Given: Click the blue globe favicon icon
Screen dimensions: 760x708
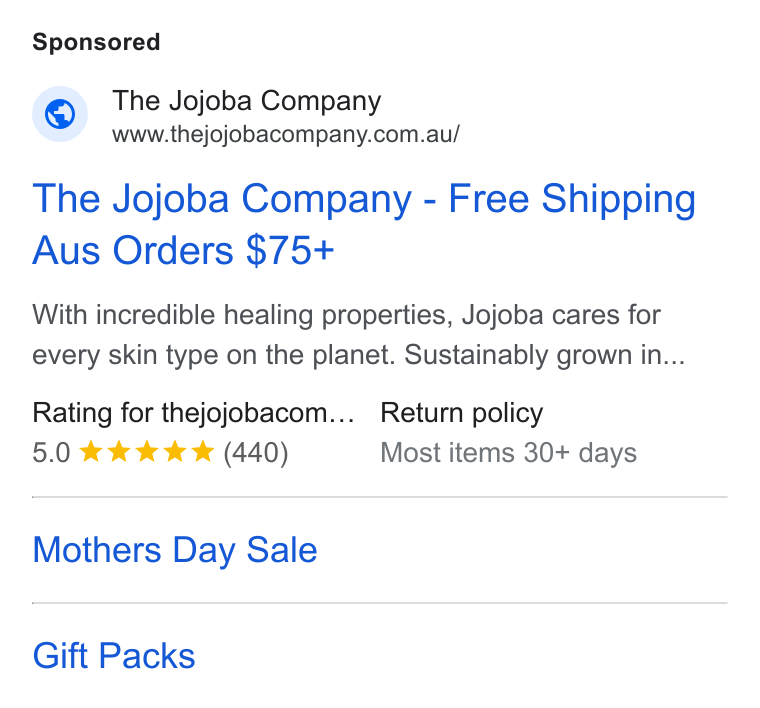Looking at the screenshot, I should coord(60,114).
